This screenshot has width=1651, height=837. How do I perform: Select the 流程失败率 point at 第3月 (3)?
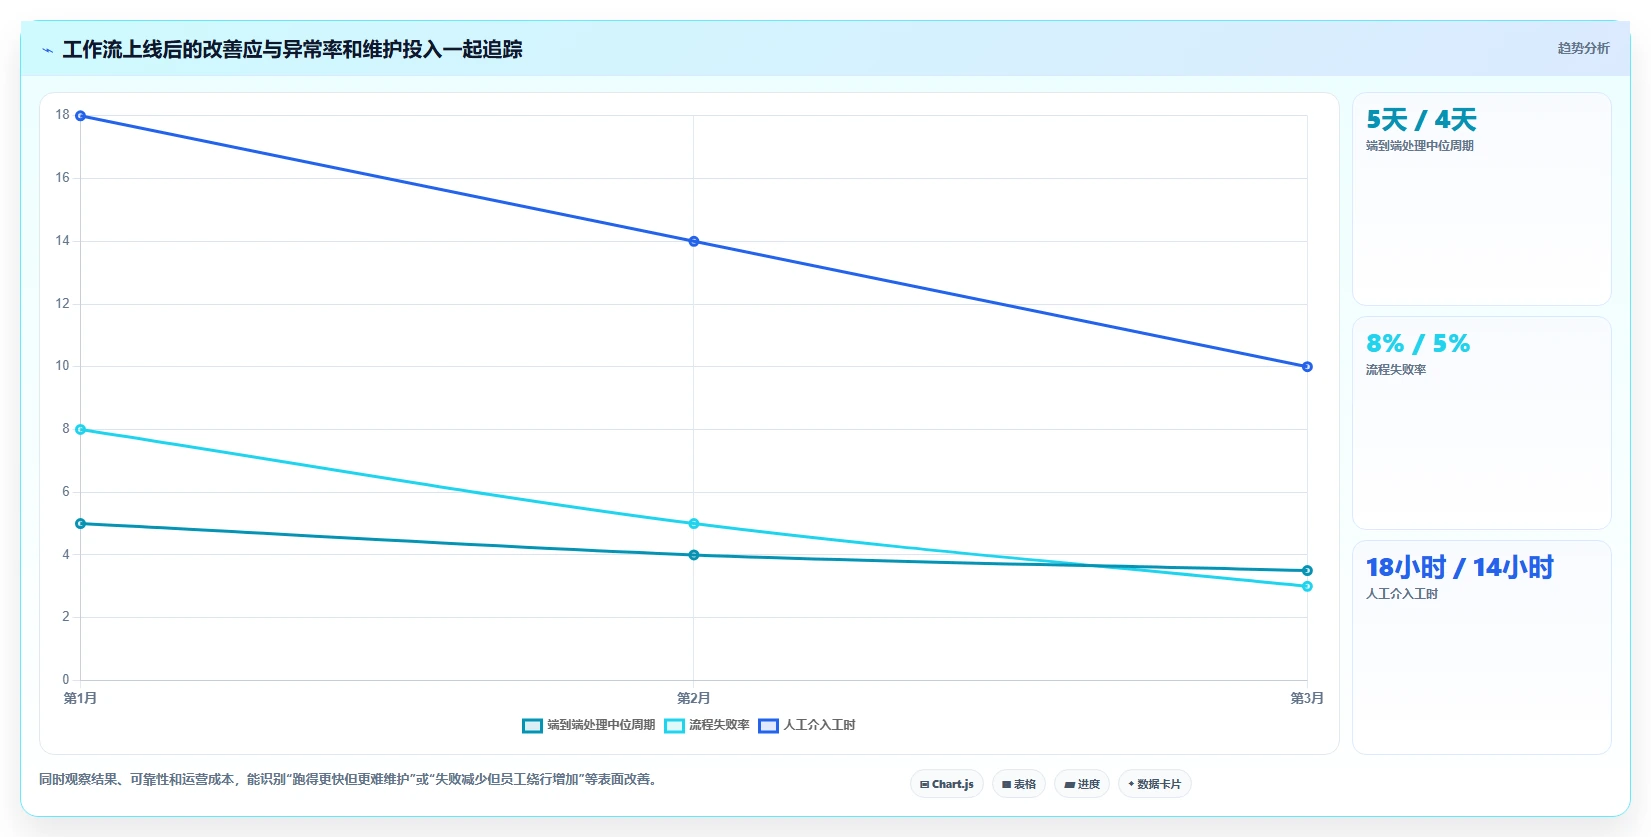[1307, 587]
